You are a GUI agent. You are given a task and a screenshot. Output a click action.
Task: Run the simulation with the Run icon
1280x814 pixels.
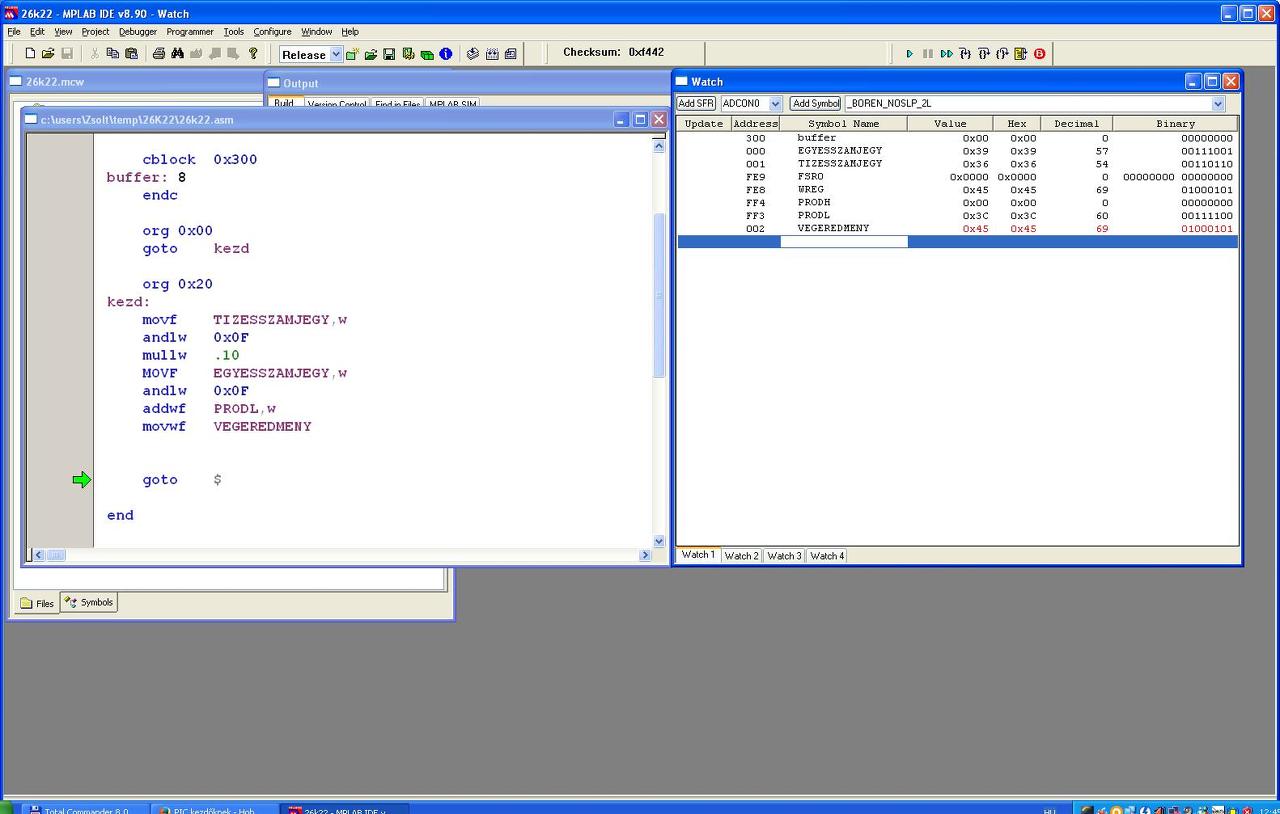909,54
